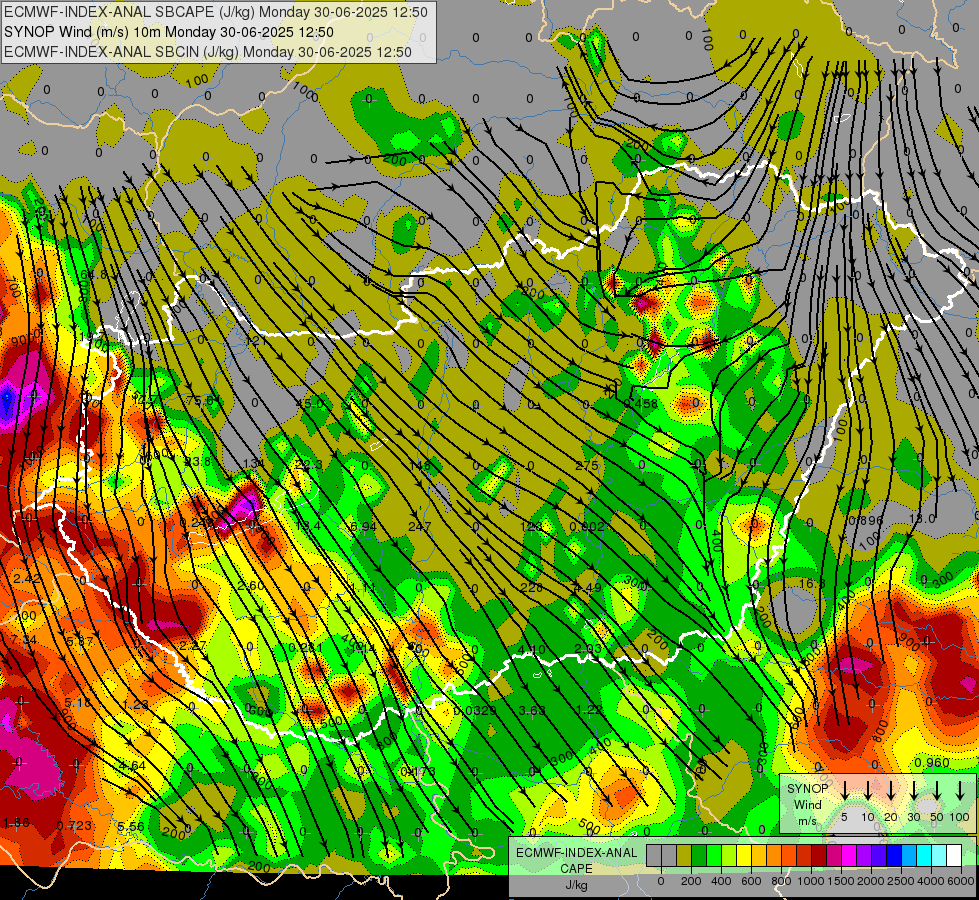Click the '5.56' value on the map

(131, 826)
